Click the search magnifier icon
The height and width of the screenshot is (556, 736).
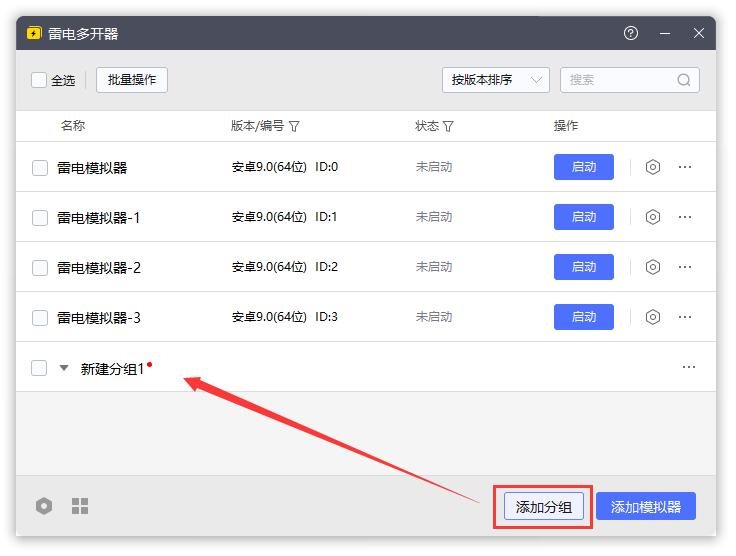[x=684, y=80]
